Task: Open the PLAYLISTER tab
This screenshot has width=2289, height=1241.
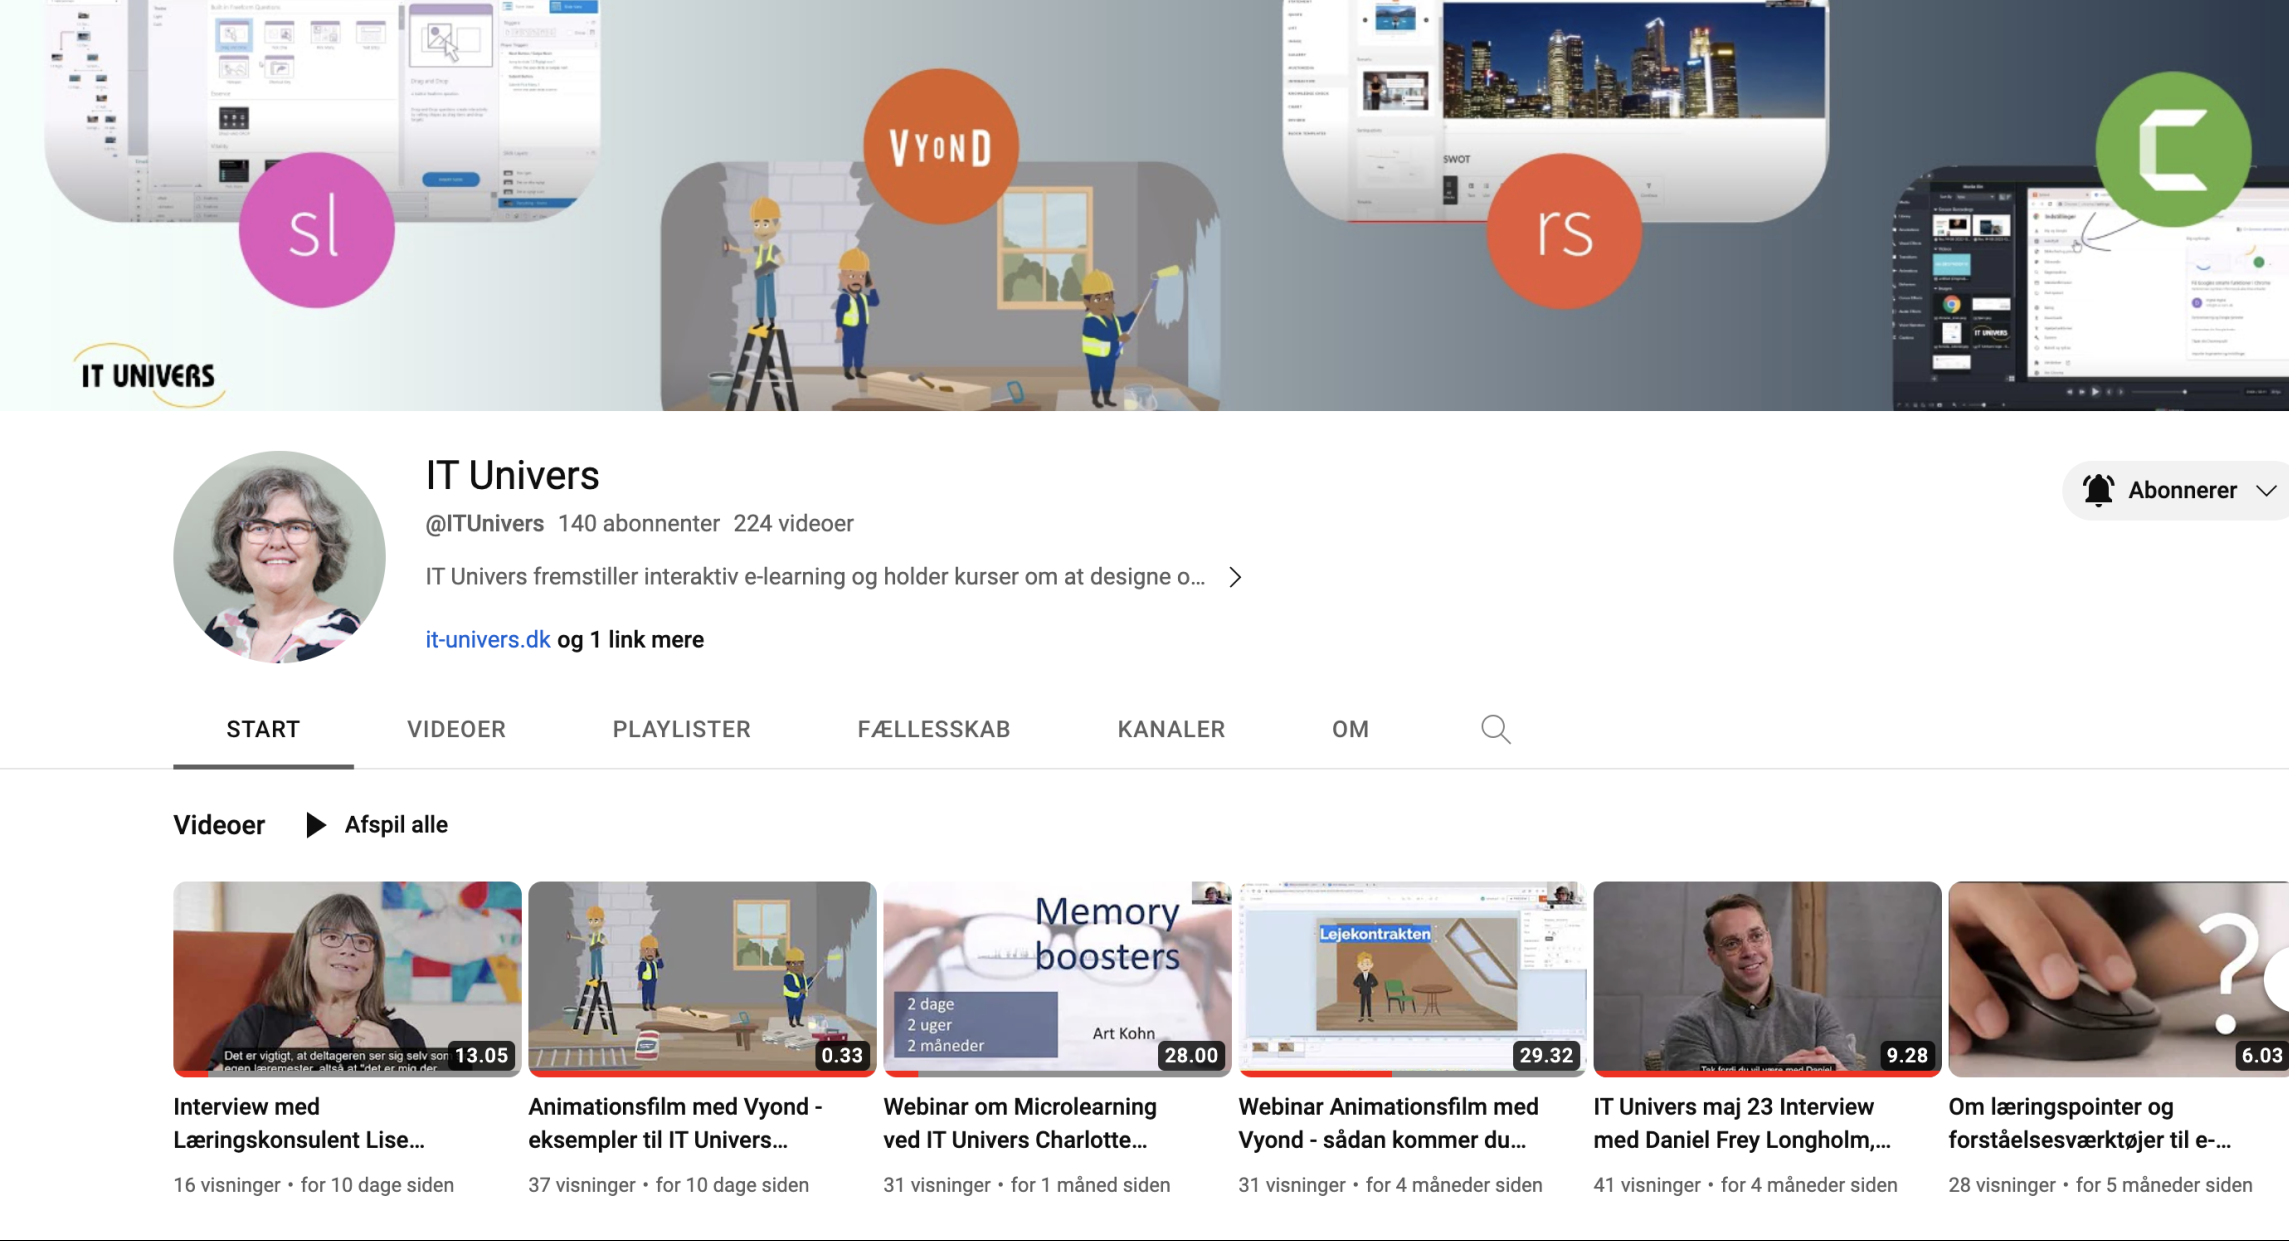Action: pyautogui.click(x=681, y=729)
